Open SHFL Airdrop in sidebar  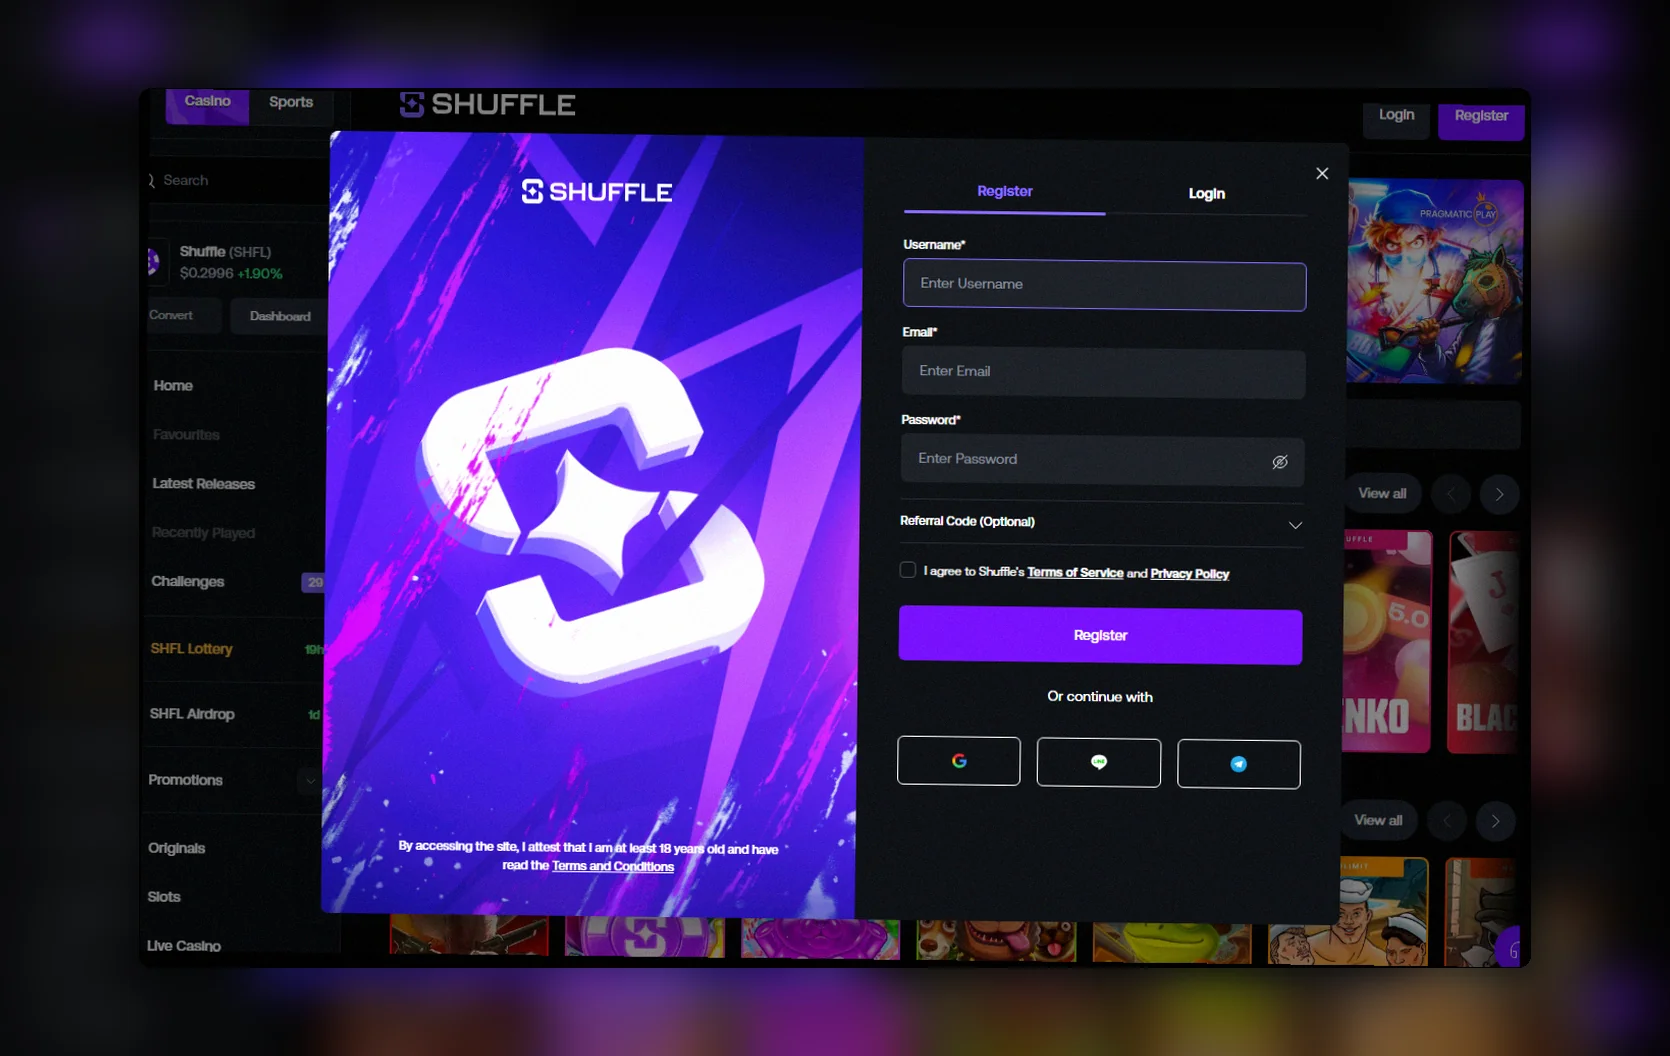click(x=191, y=714)
